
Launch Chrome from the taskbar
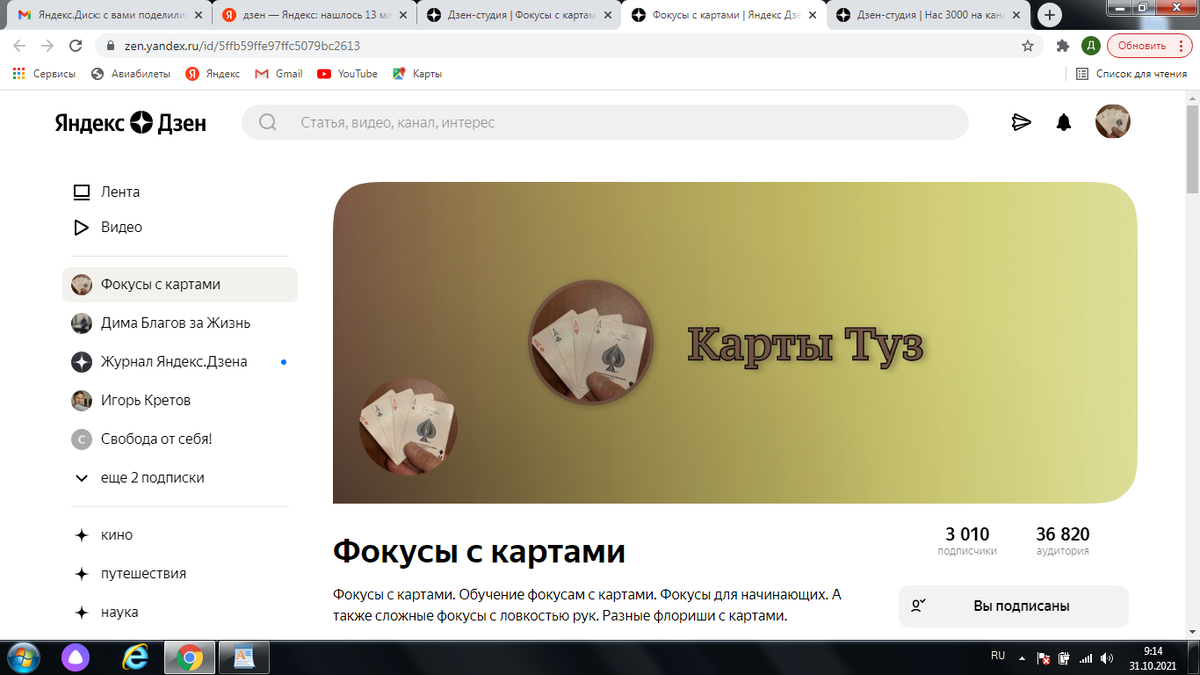[x=189, y=657]
